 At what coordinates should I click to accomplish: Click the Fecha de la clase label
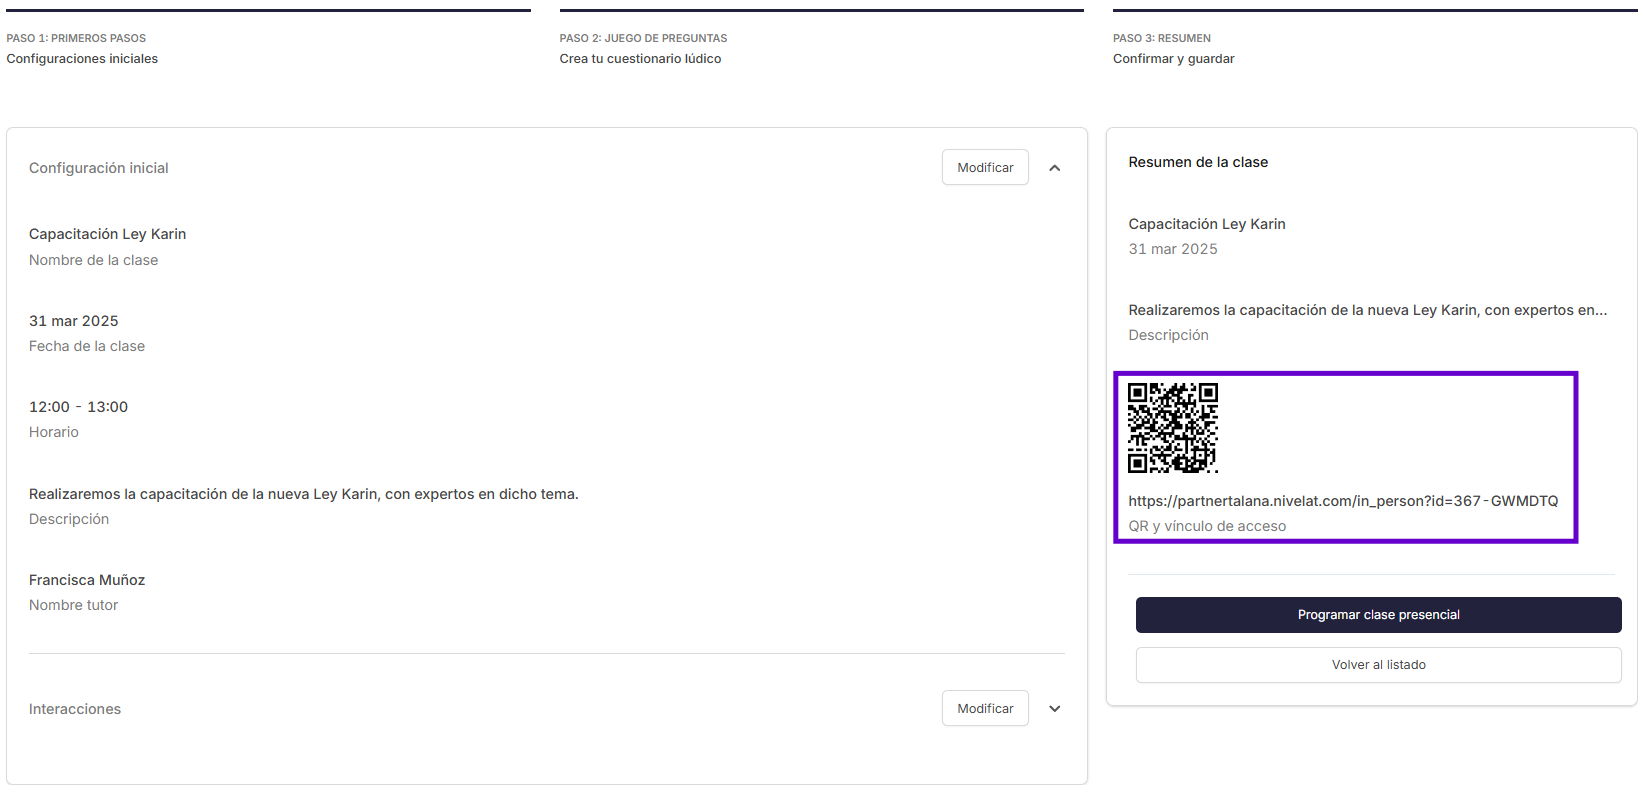pos(86,346)
